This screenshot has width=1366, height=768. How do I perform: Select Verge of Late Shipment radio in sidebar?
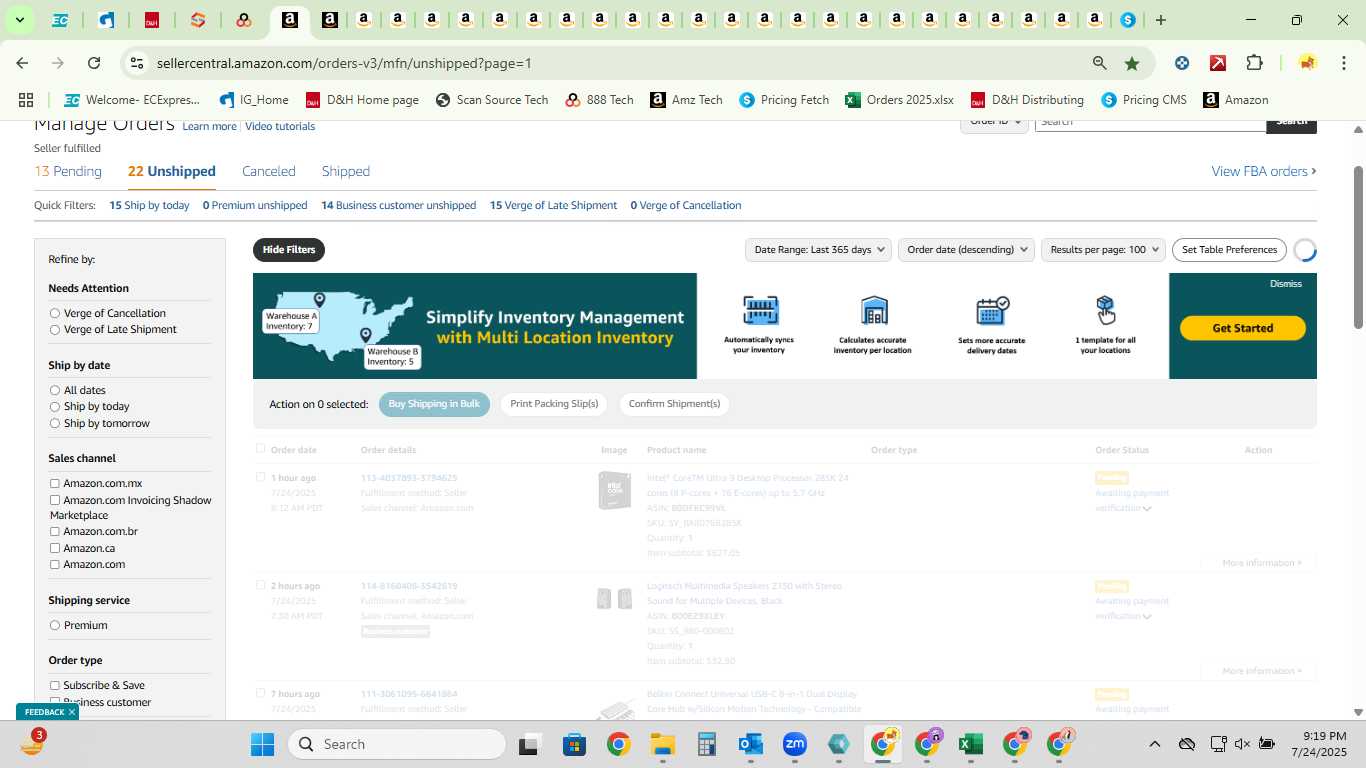coord(55,329)
